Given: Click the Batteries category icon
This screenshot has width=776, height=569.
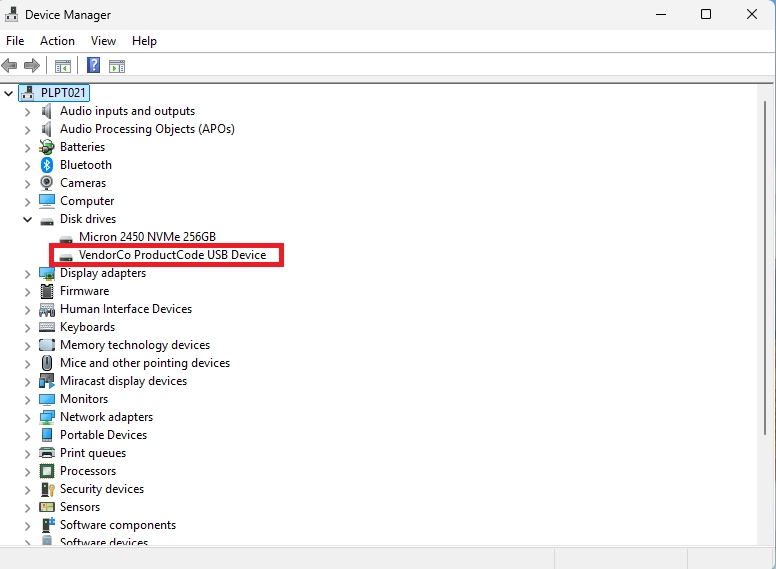Looking at the screenshot, I should pyautogui.click(x=47, y=147).
